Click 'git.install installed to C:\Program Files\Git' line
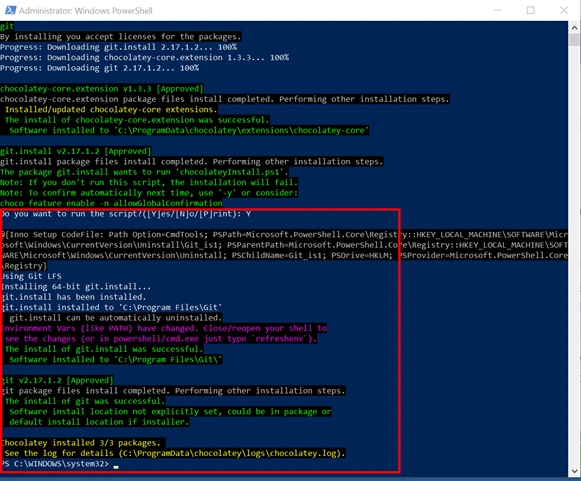This screenshot has width=581, height=481. coord(111,307)
